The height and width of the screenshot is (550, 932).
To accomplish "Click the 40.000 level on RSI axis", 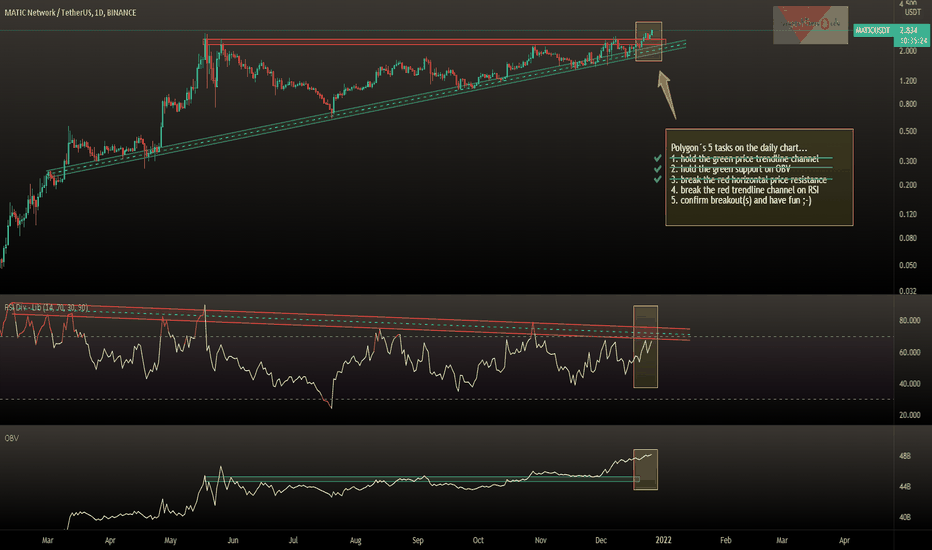I will click(x=909, y=384).
